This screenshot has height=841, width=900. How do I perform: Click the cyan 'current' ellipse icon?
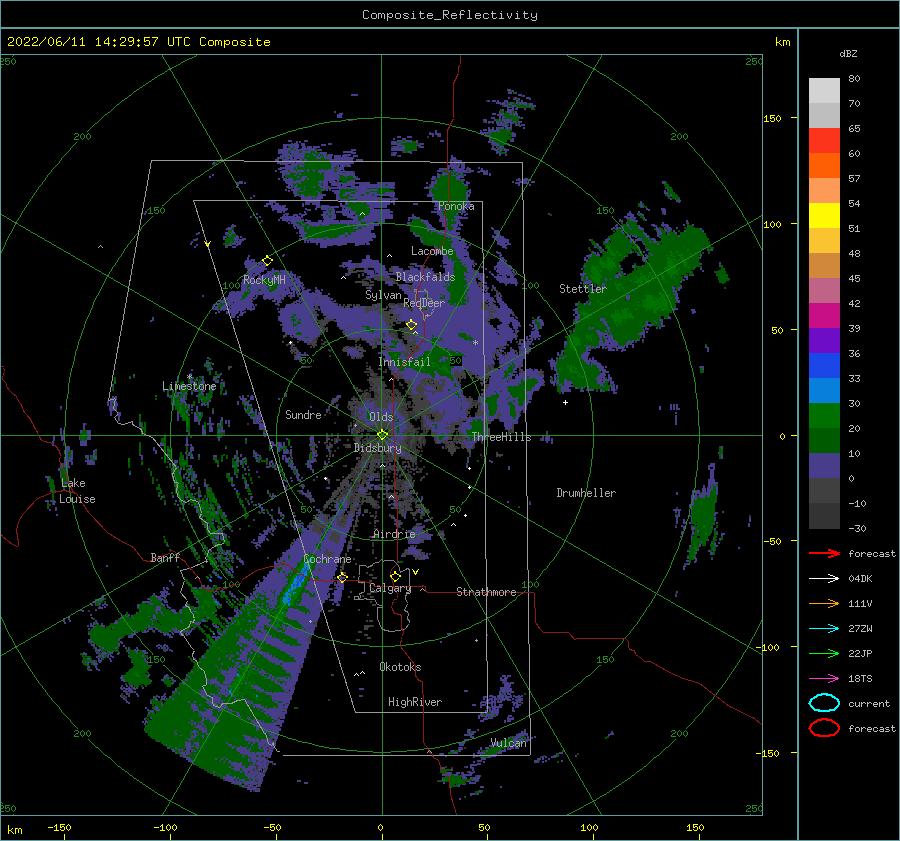click(824, 703)
